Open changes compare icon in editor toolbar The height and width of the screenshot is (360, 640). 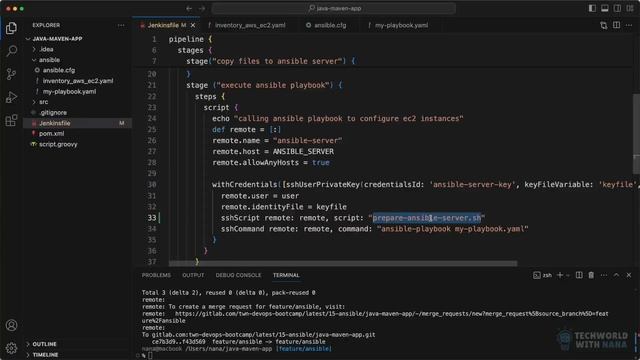pos(604,25)
